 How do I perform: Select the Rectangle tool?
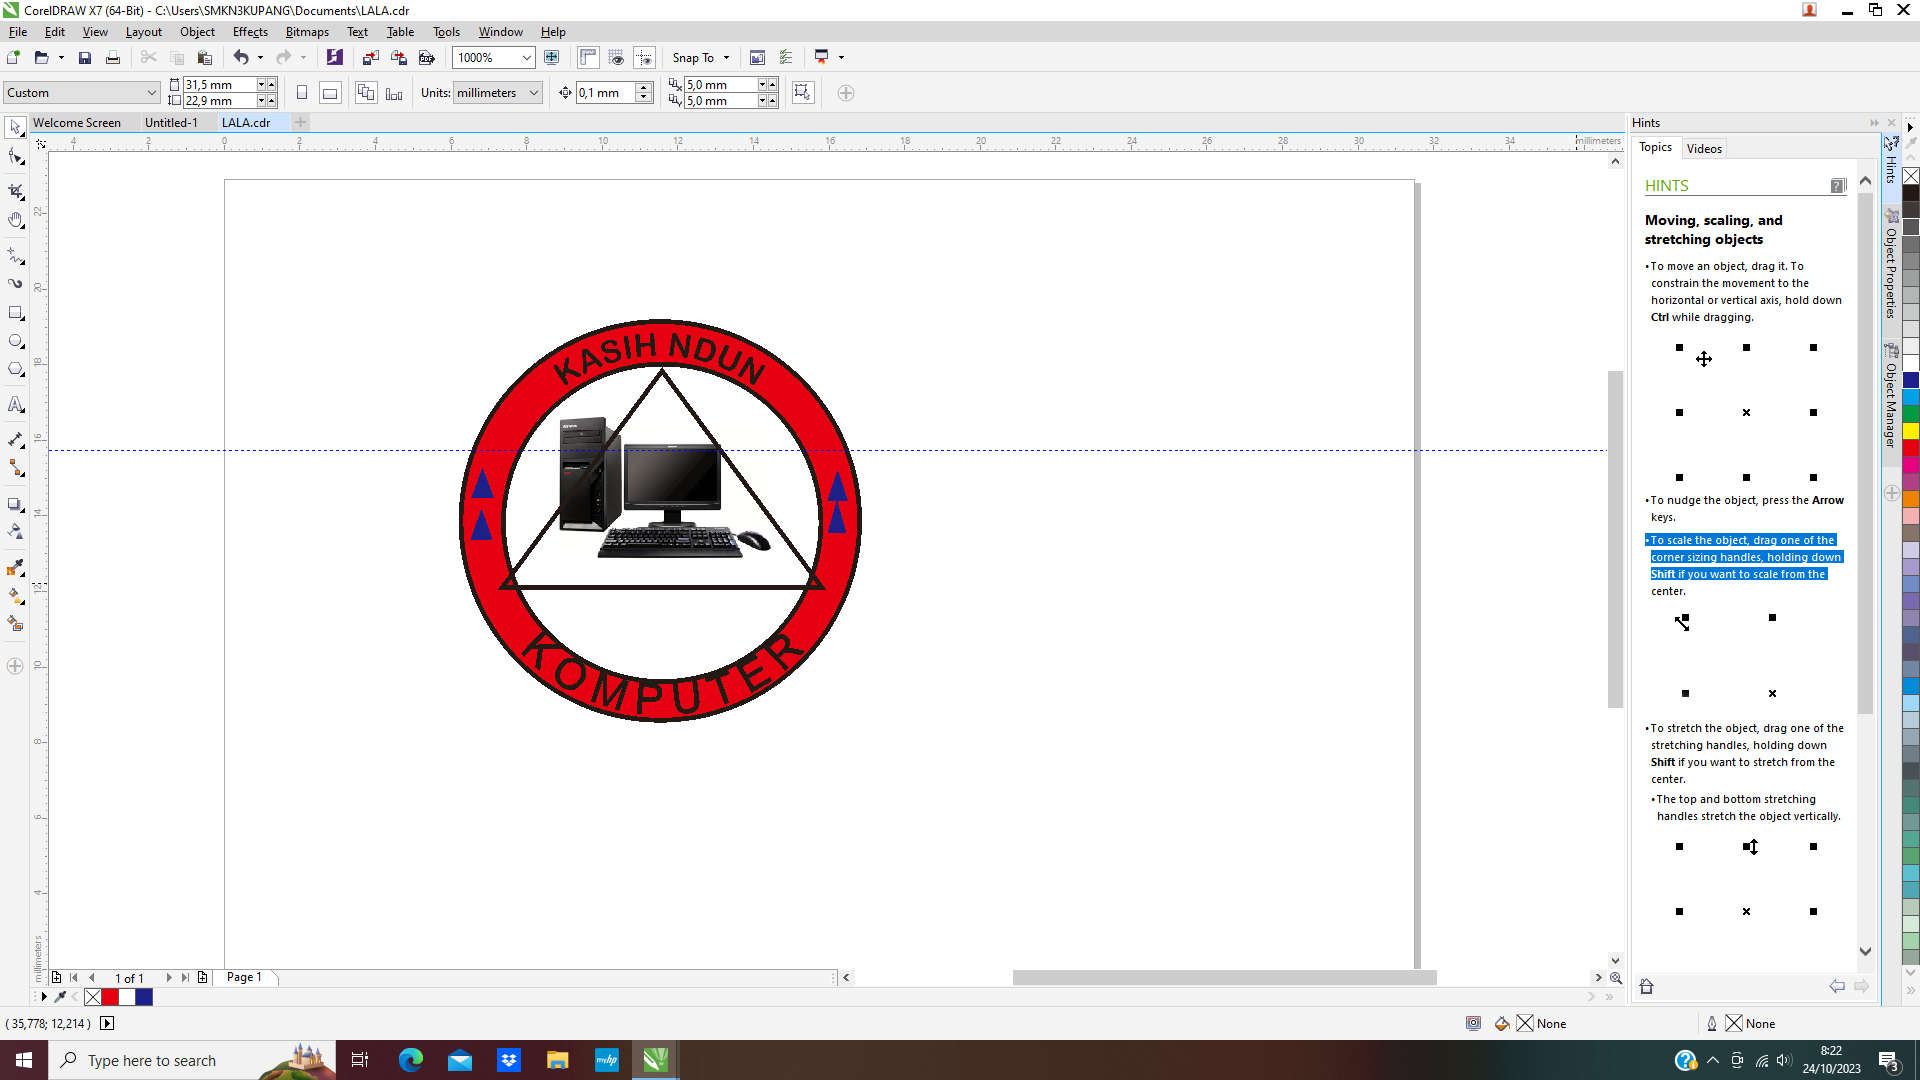(15, 314)
